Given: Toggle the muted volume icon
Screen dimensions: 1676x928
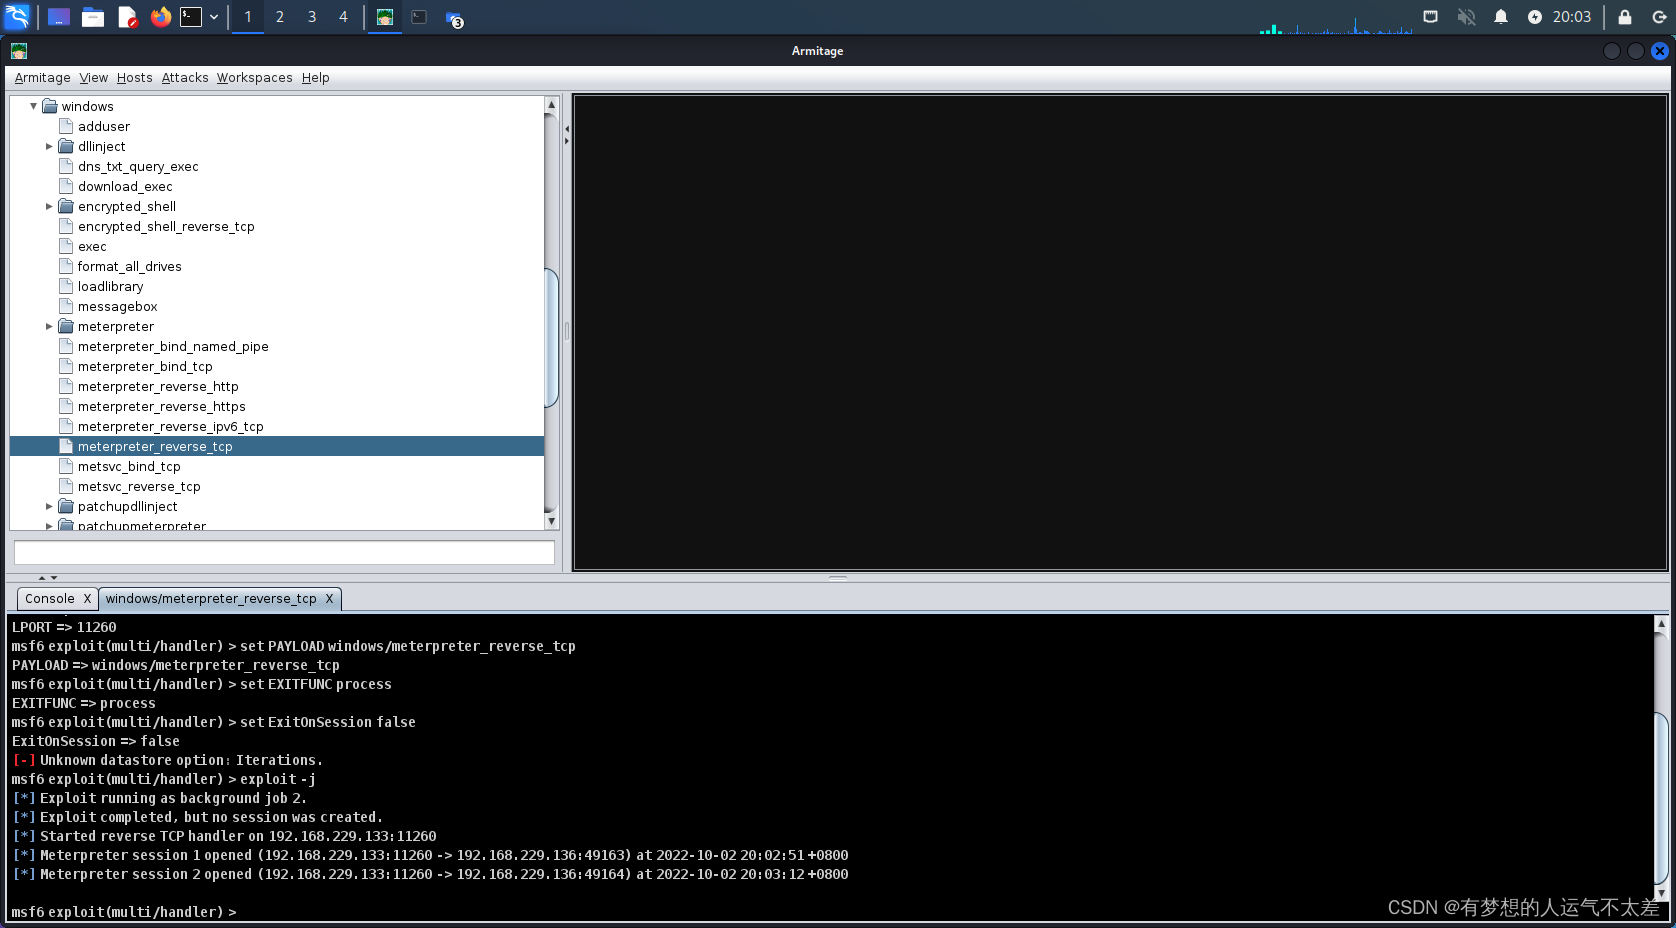Looking at the screenshot, I should pos(1466,17).
